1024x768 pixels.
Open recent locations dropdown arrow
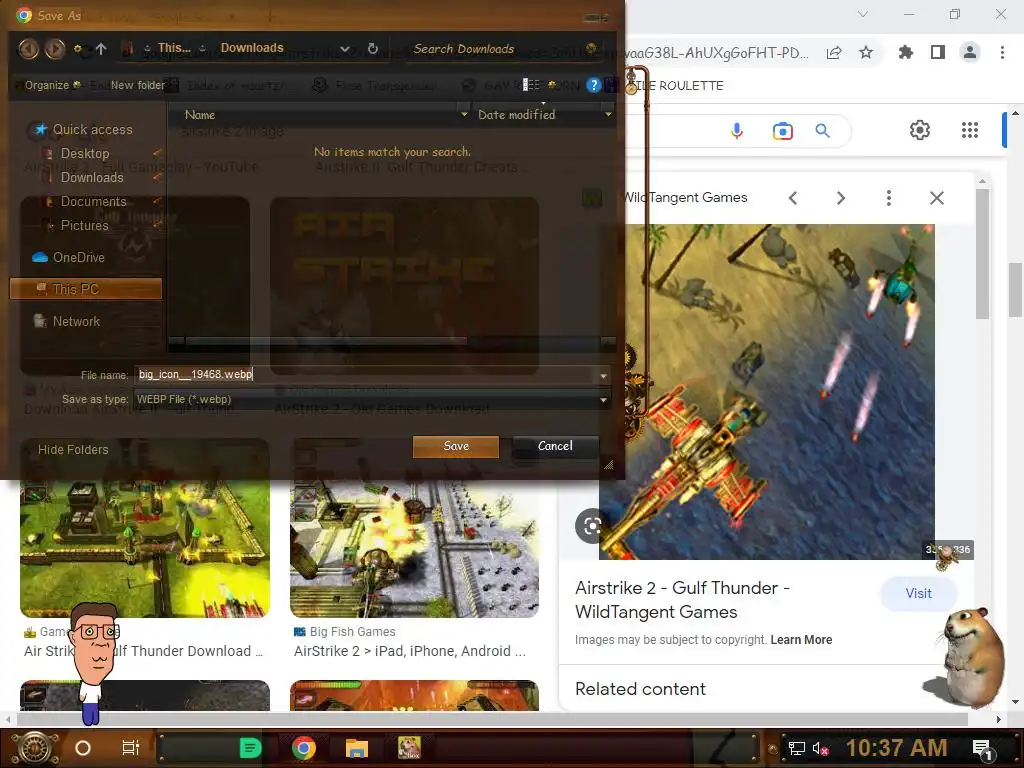pyautogui.click(x=78, y=48)
